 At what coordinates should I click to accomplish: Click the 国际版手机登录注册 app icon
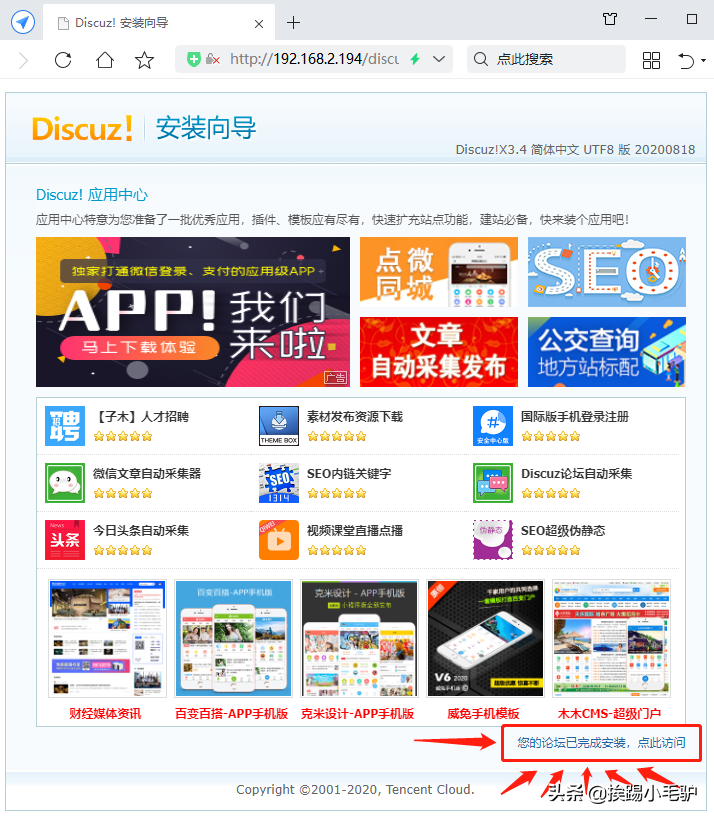coord(493,426)
